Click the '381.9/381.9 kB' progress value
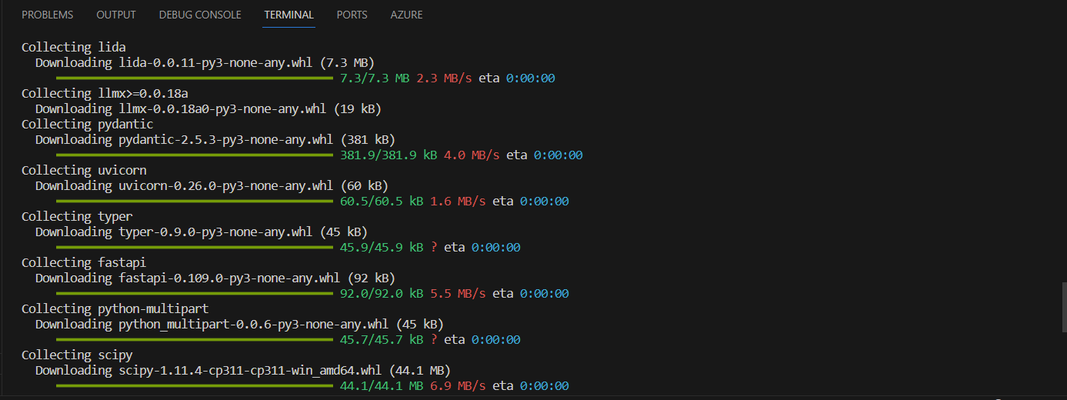The height and width of the screenshot is (400, 1067). point(389,155)
